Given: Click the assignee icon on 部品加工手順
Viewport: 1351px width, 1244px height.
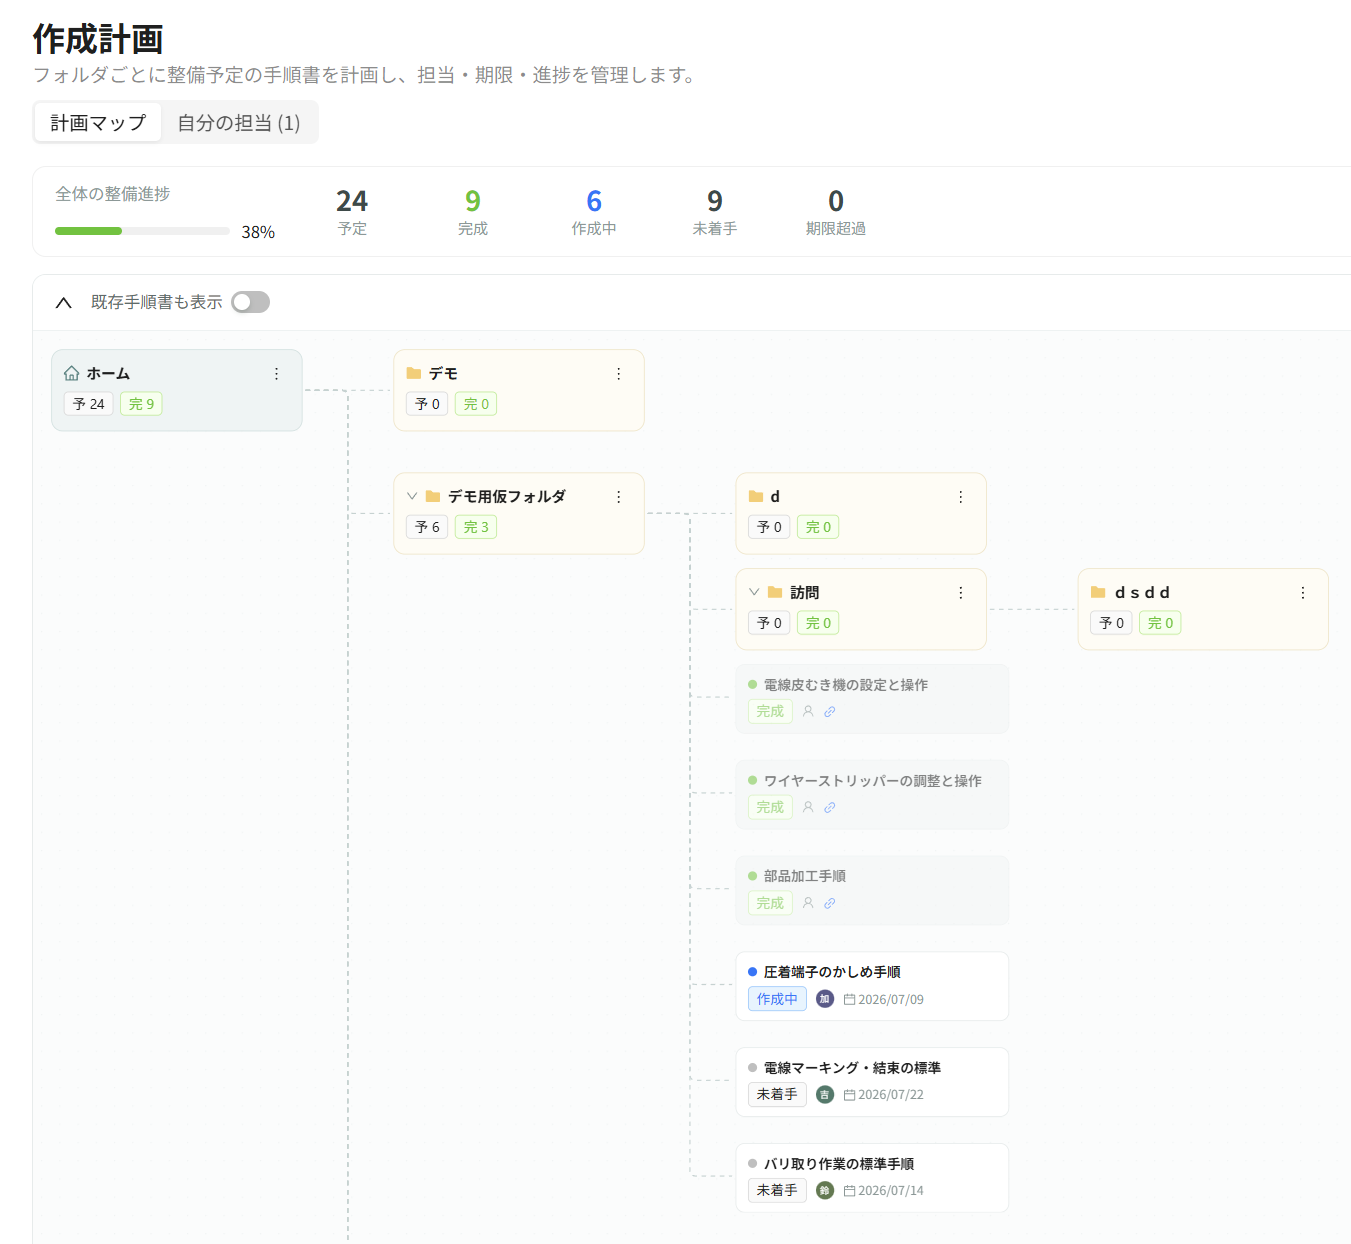Looking at the screenshot, I should [808, 902].
